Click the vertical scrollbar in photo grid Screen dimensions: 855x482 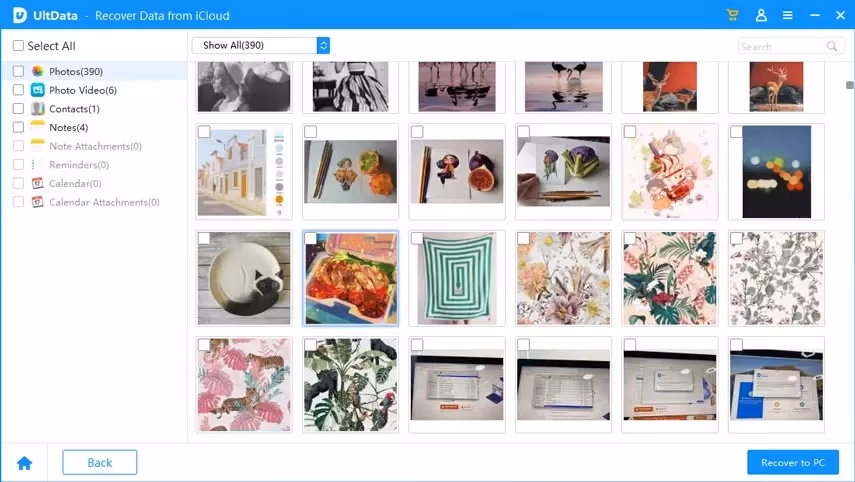pyautogui.click(x=849, y=86)
